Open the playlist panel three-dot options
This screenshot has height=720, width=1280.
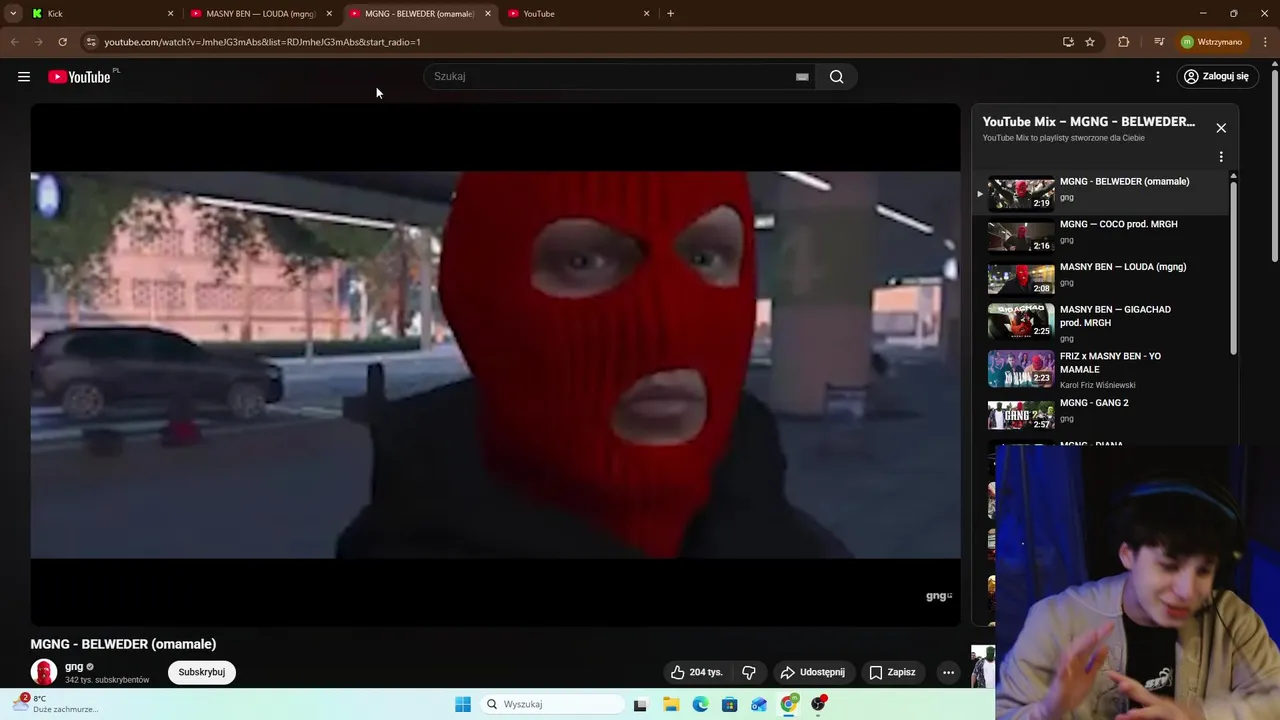coord(1221,157)
